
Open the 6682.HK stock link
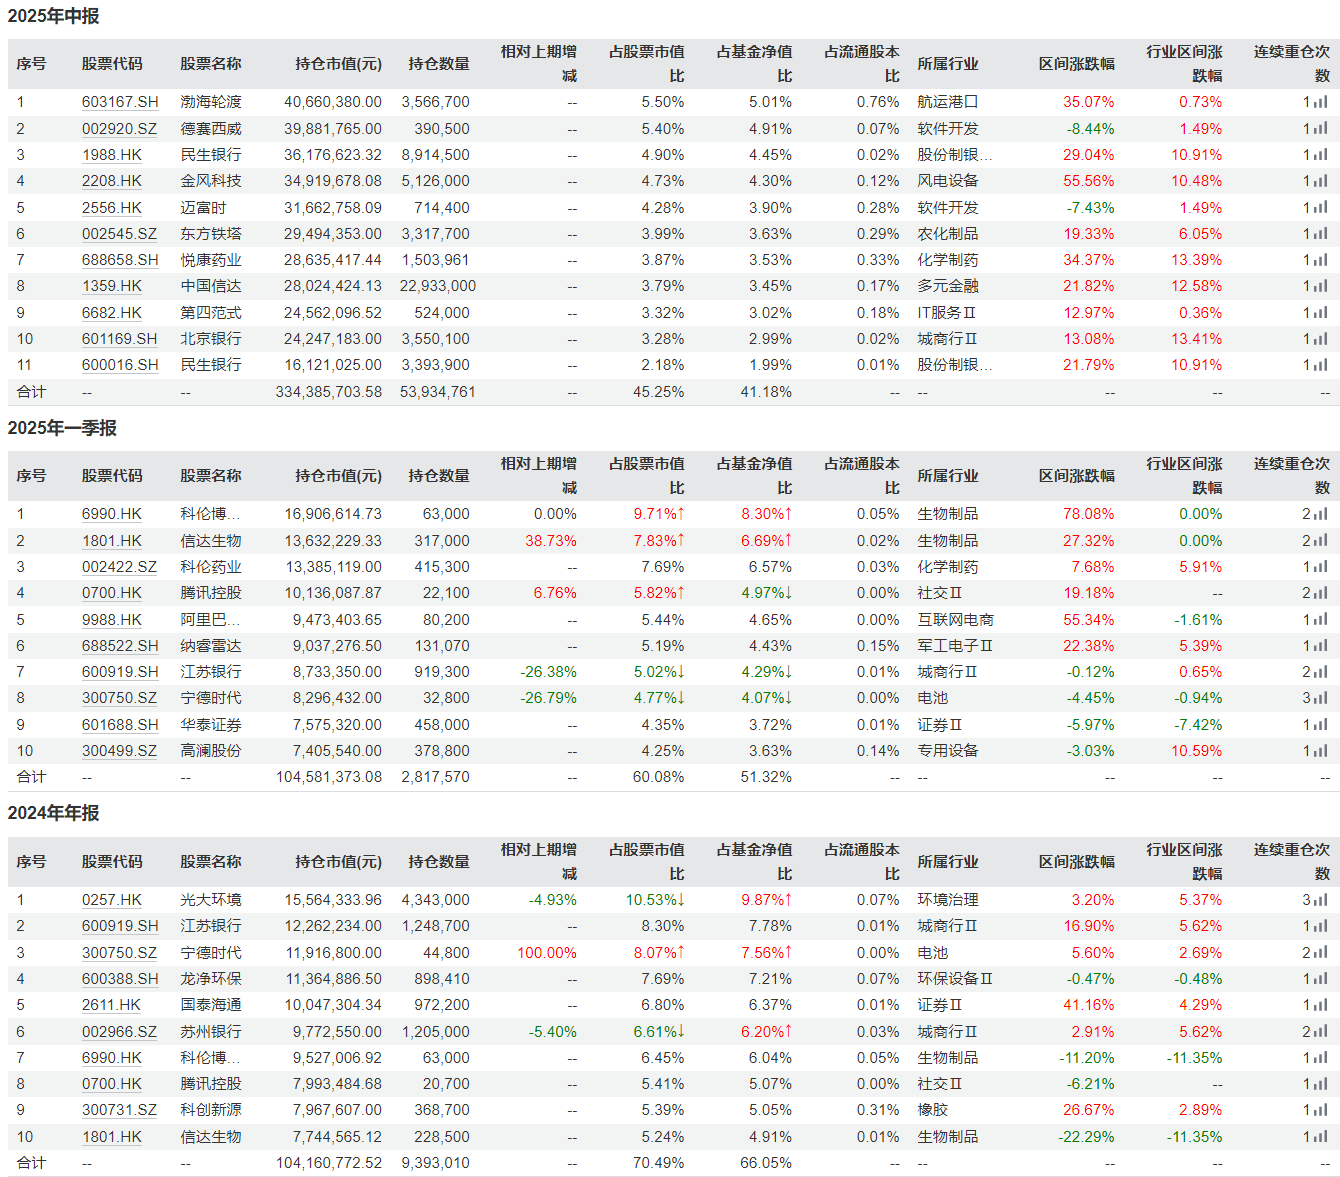(112, 313)
